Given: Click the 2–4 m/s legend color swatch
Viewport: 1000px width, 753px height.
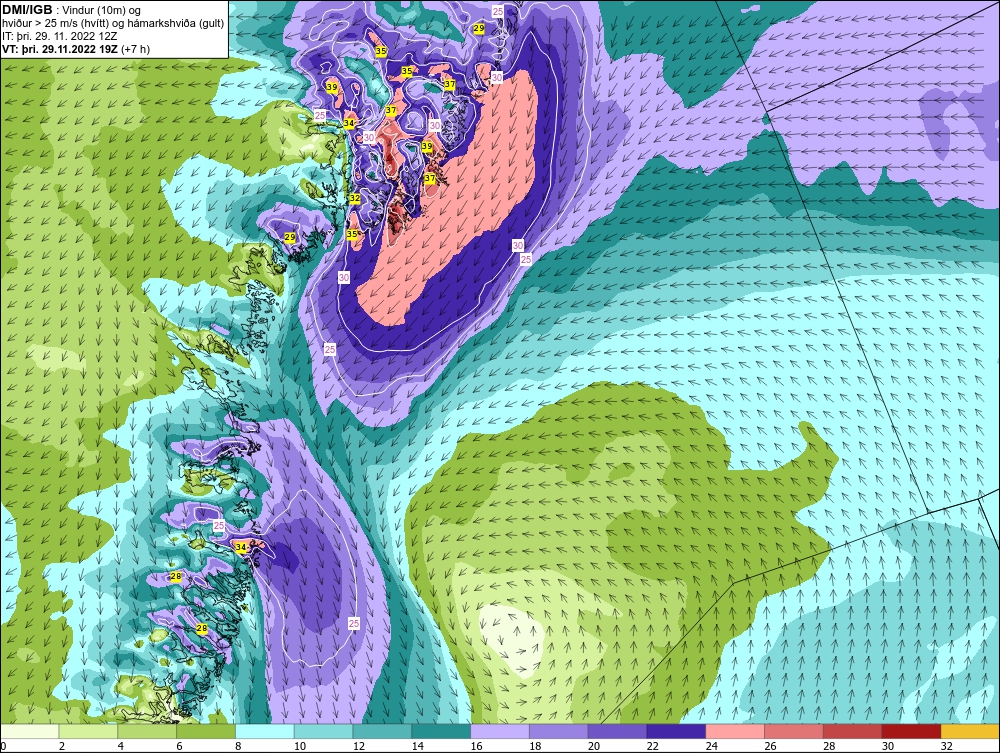Looking at the screenshot, I should 88,731.
